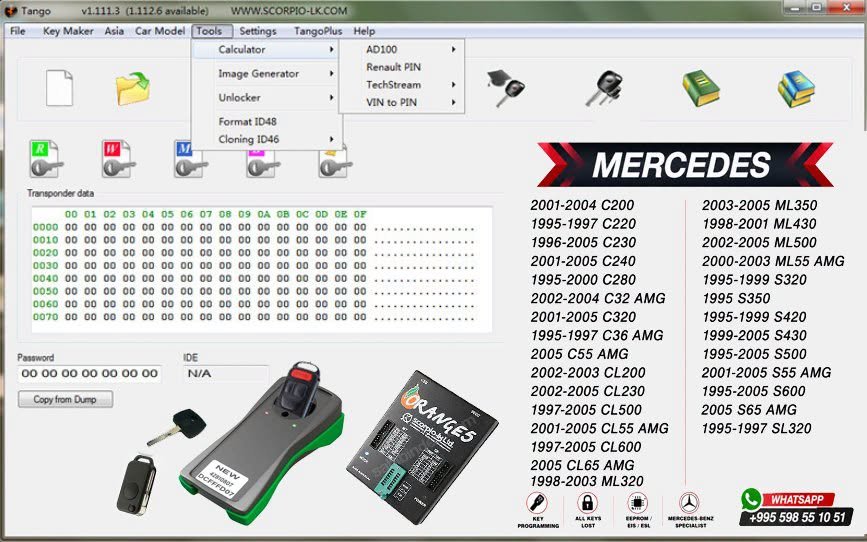
Task: Maximize the Tango window
Action: (817, 7)
